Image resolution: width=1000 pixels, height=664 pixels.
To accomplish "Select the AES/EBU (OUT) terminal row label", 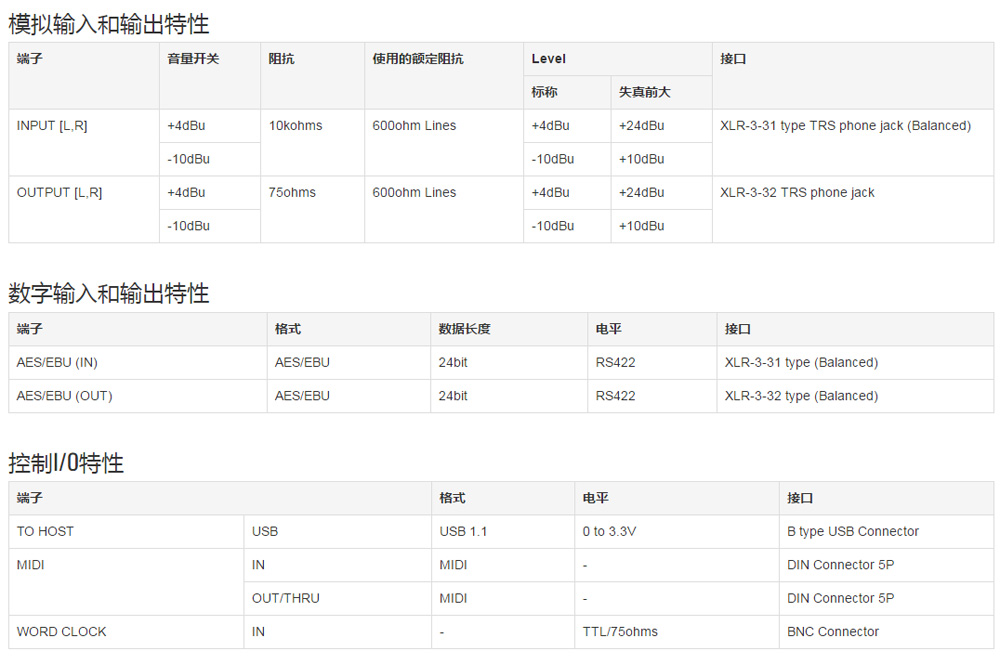I will click(x=64, y=396).
